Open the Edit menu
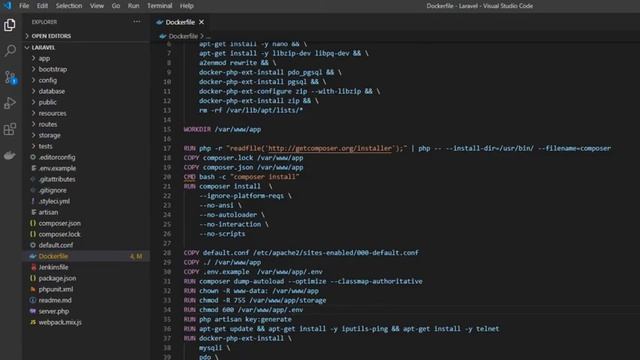This screenshot has height=360, width=640. [42, 6]
